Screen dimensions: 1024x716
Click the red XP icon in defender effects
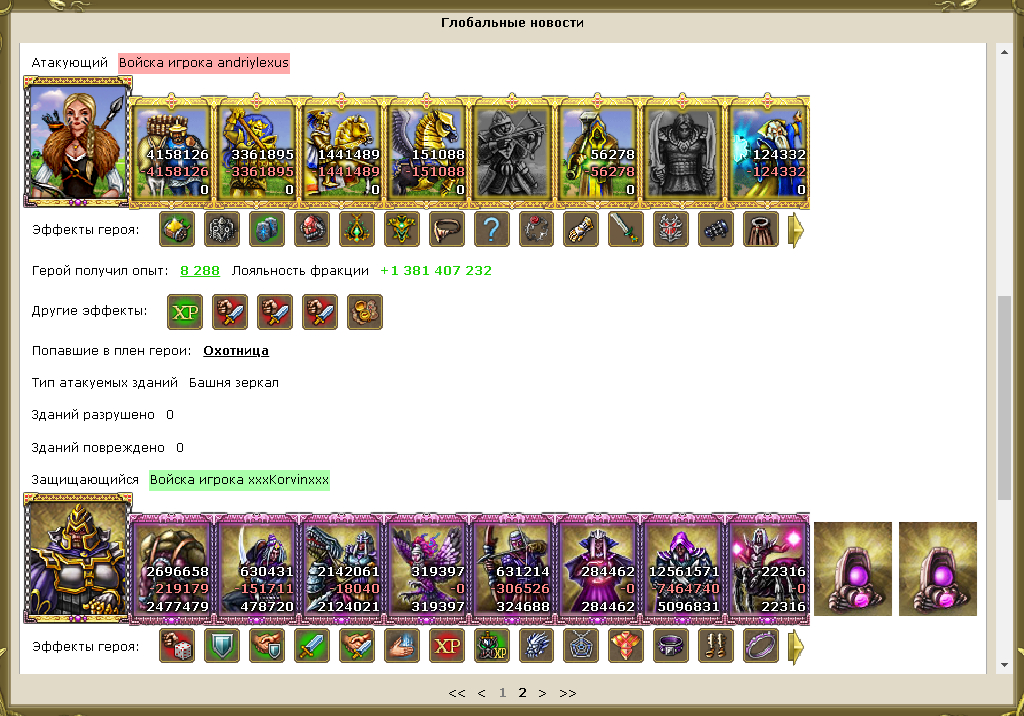447,646
